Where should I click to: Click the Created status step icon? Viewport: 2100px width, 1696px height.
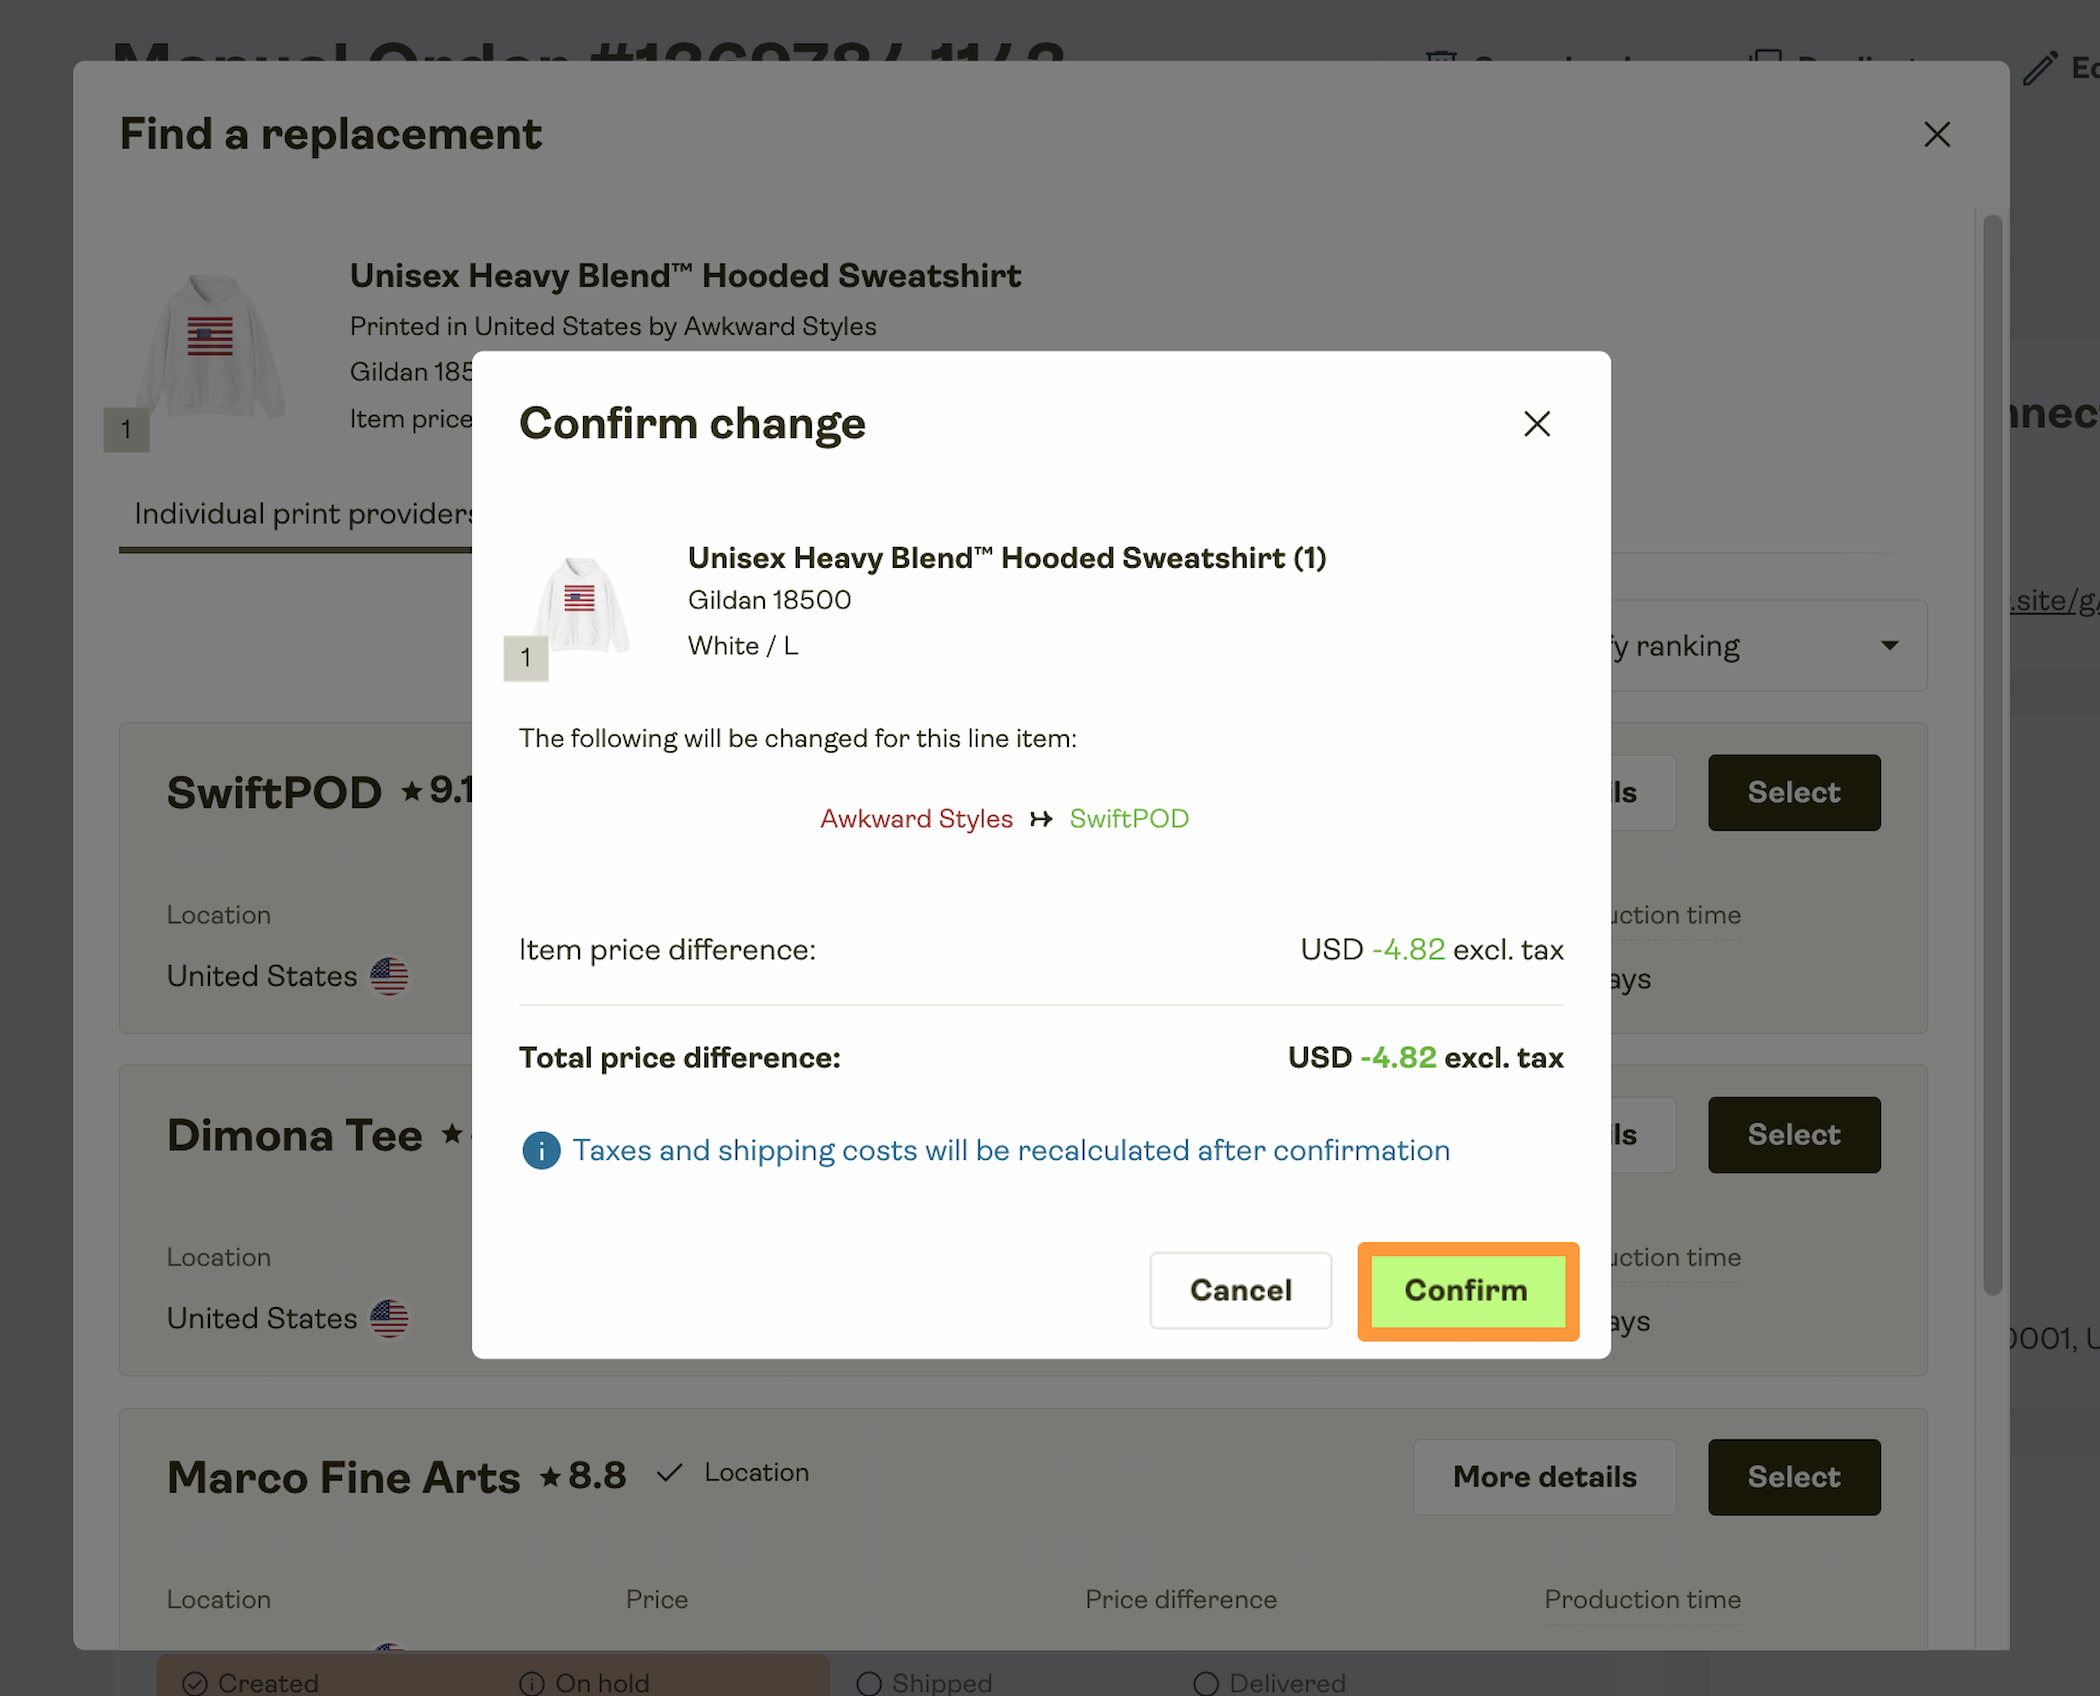pos(195,1684)
